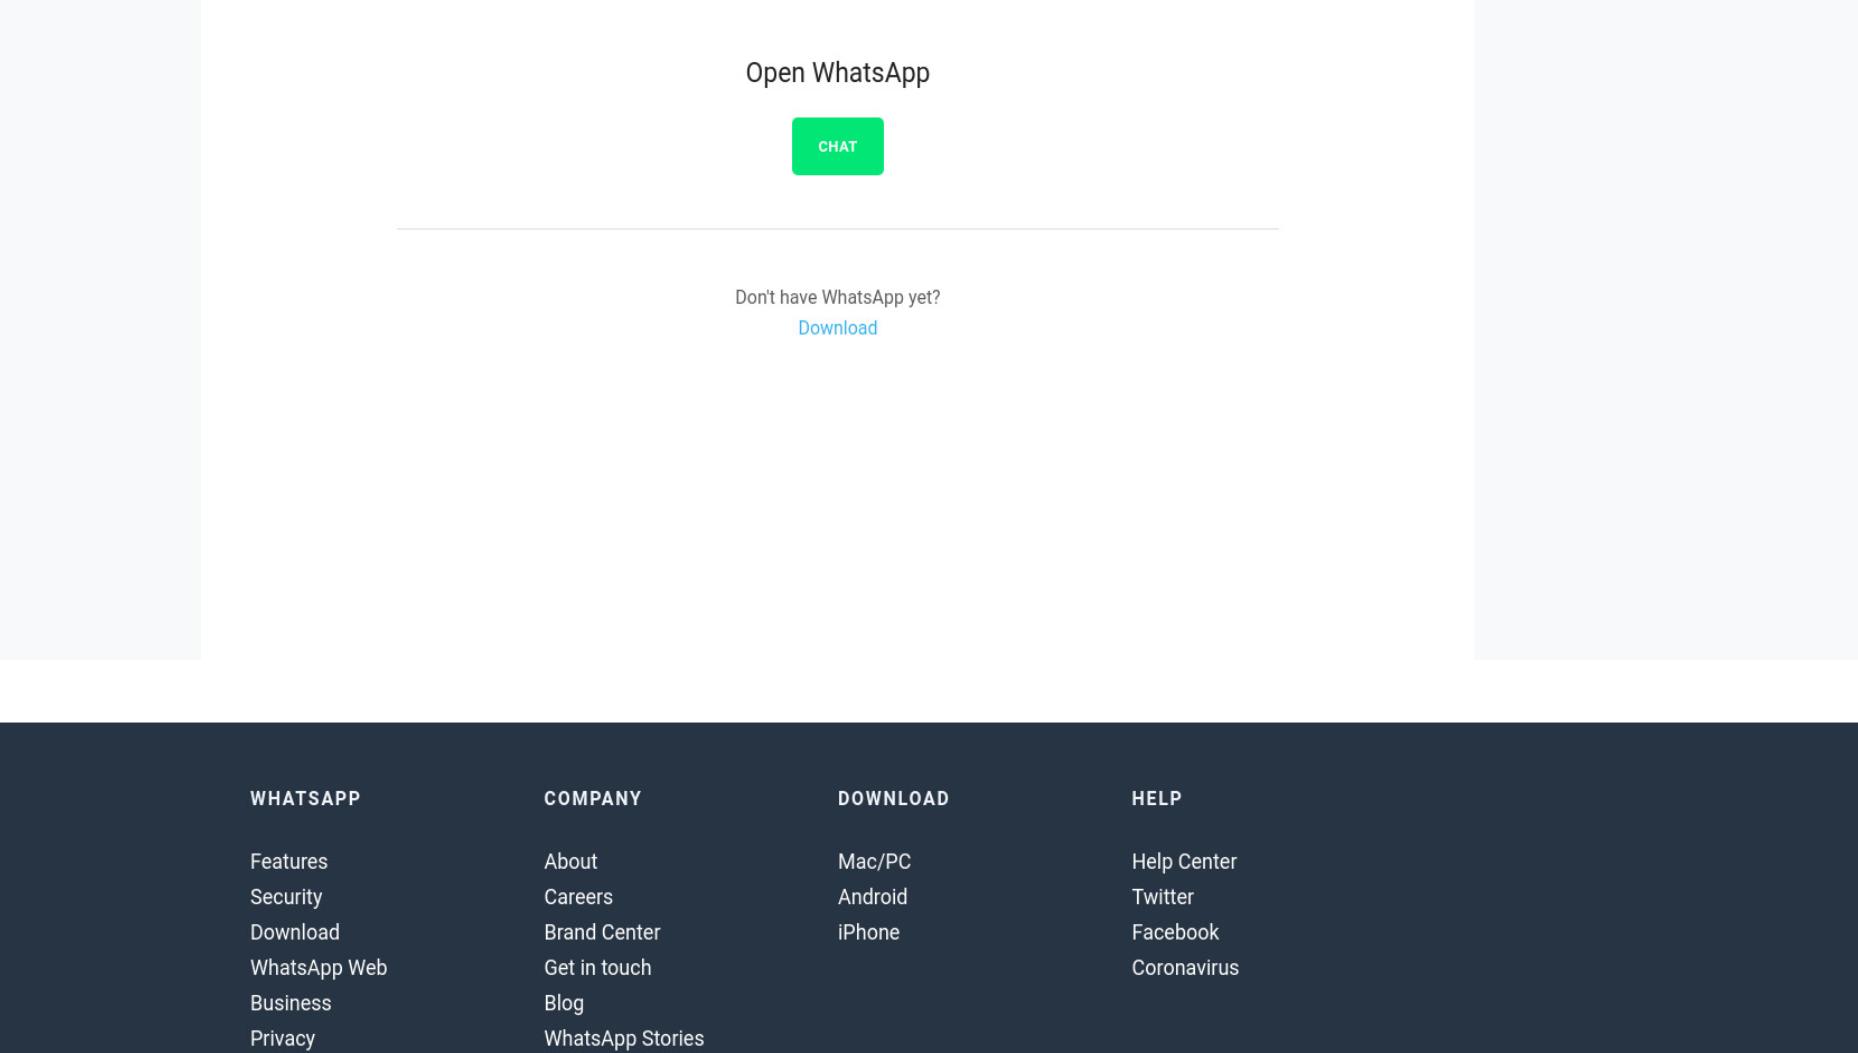Select the Android download link
Screen dimensions: 1858x1053
[x=872, y=897]
